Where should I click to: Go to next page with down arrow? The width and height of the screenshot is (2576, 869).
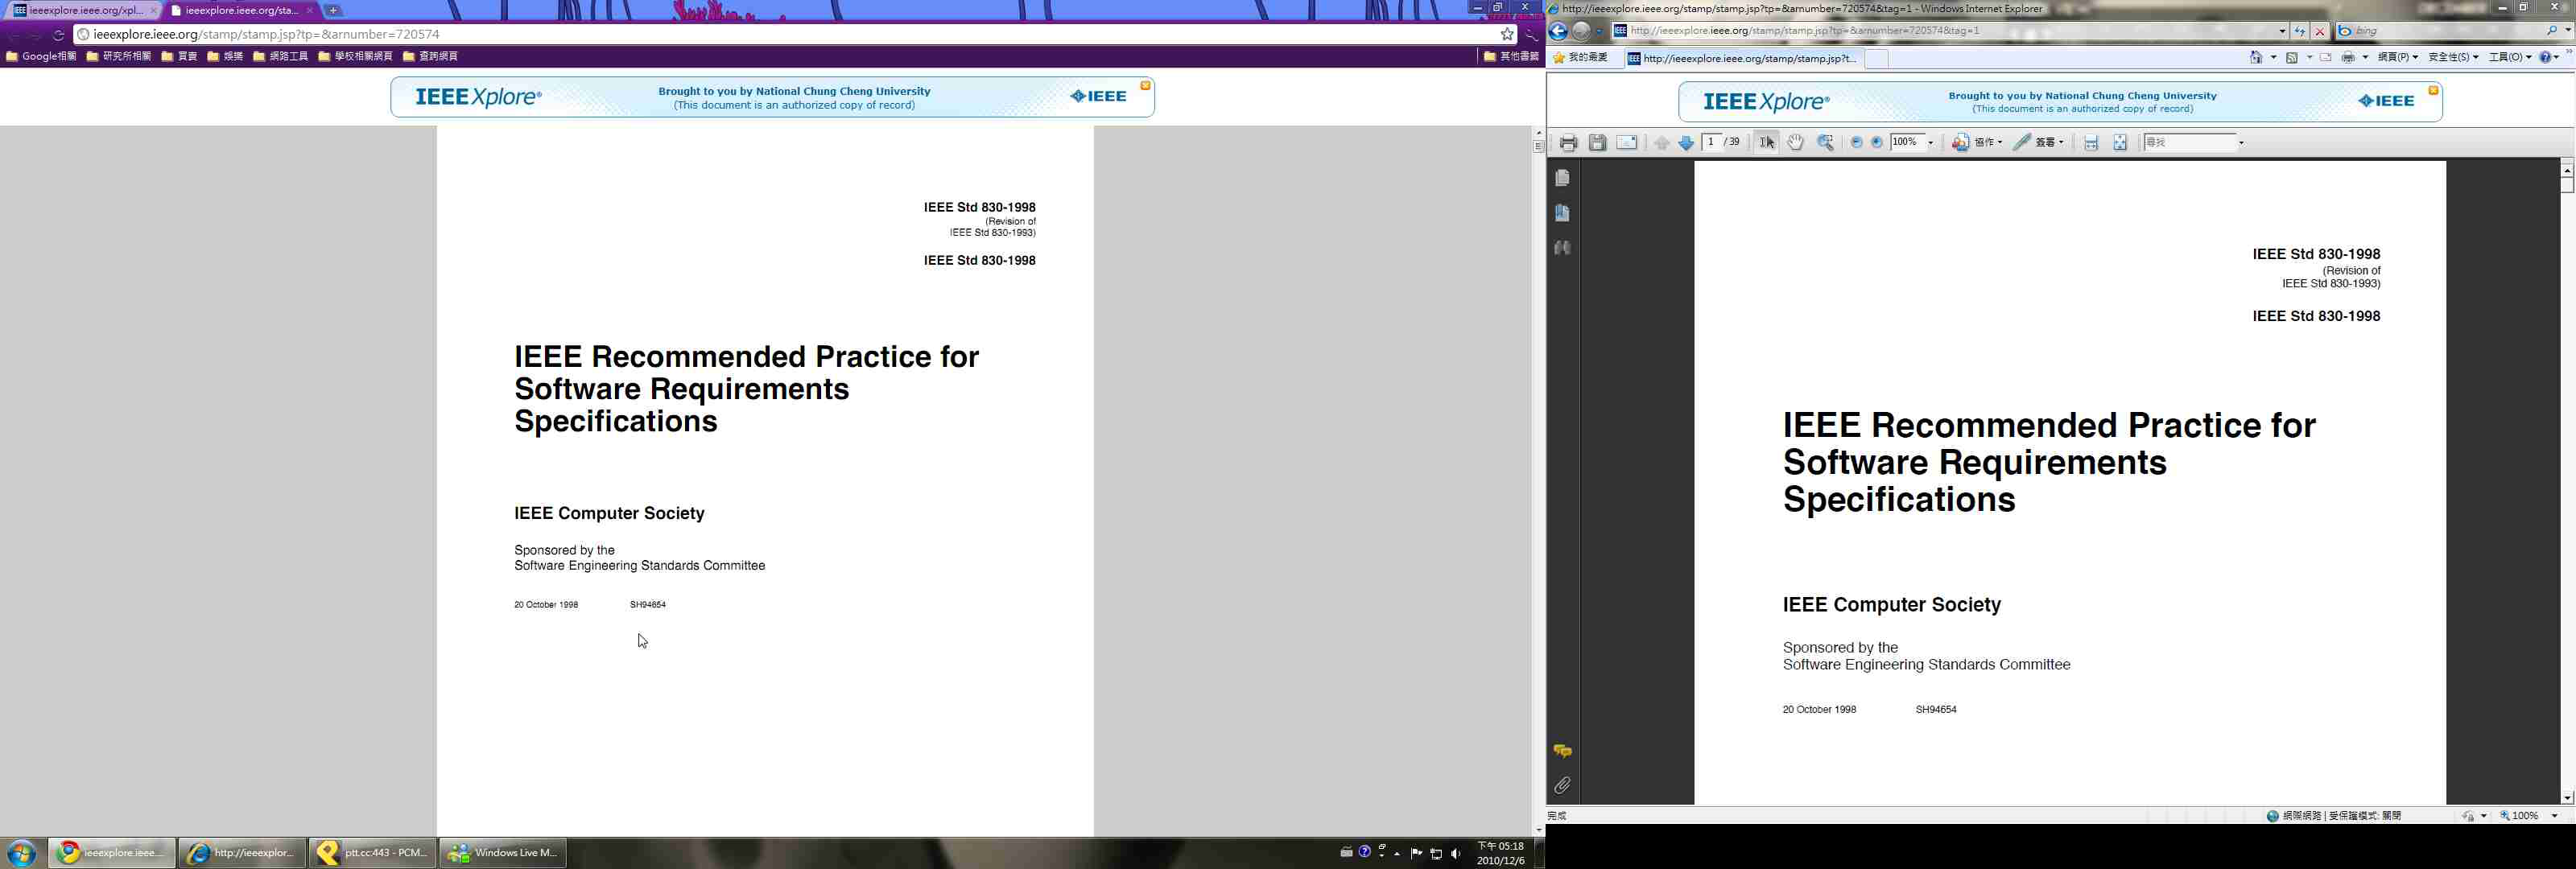pos(1686,143)
